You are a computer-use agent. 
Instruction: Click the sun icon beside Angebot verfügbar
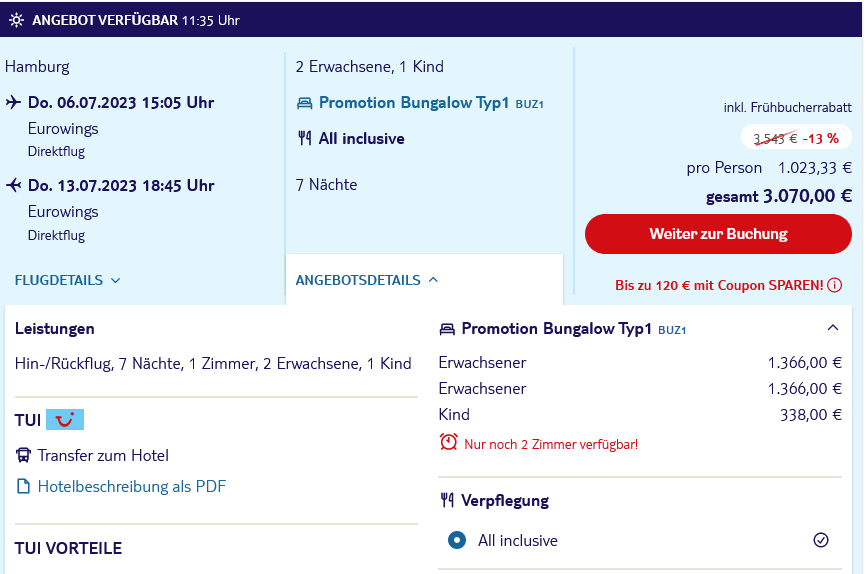tap(17, 20)
